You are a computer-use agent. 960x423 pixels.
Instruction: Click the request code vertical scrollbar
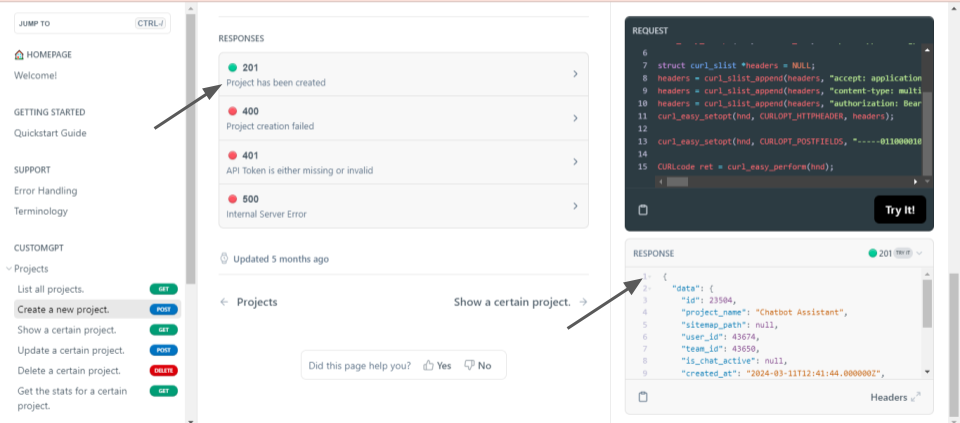click(927, 135)
